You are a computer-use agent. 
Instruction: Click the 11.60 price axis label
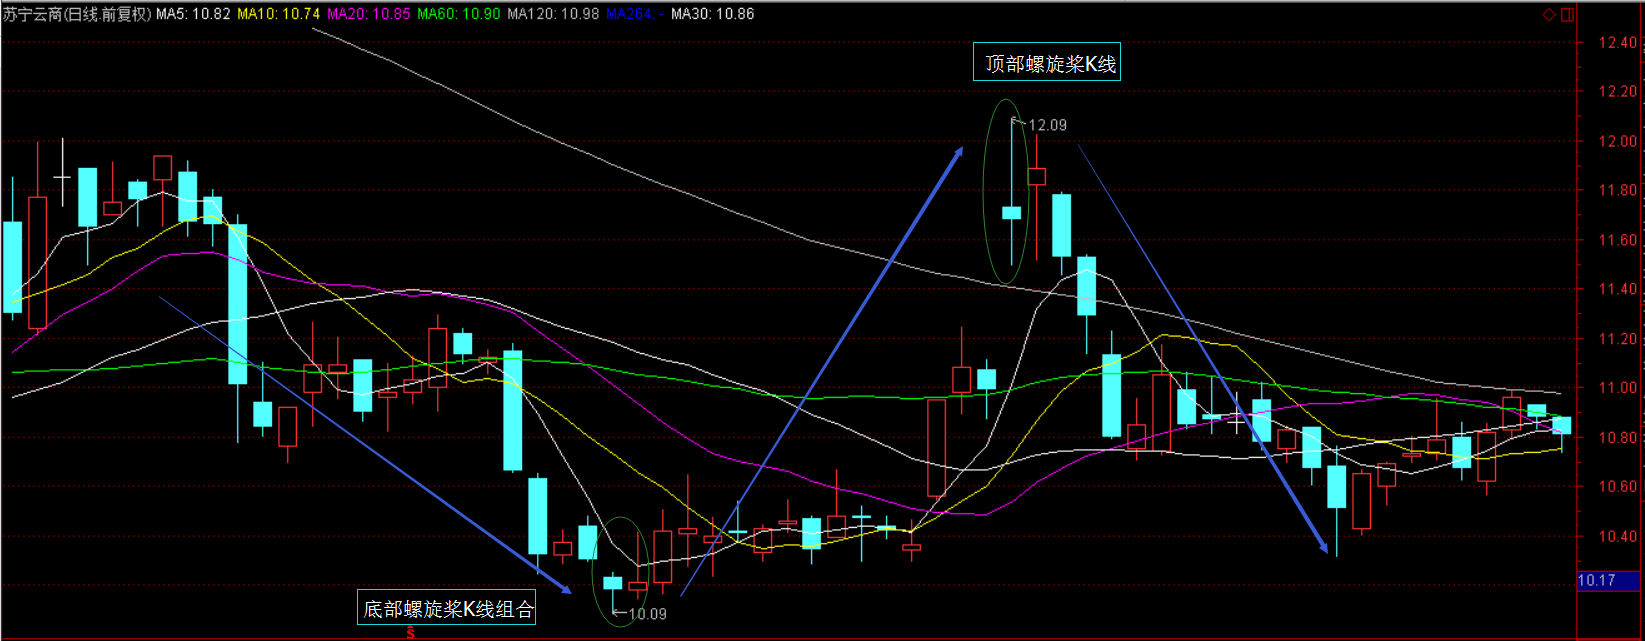coord(1617,240)
